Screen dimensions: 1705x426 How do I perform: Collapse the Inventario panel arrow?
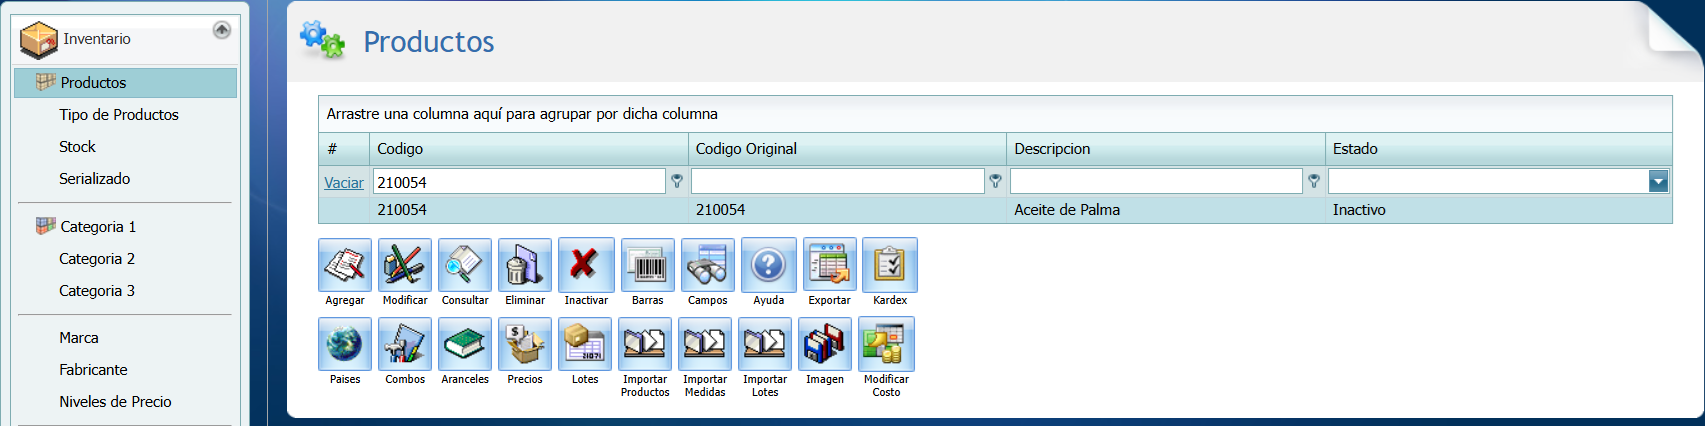[222, 30]
